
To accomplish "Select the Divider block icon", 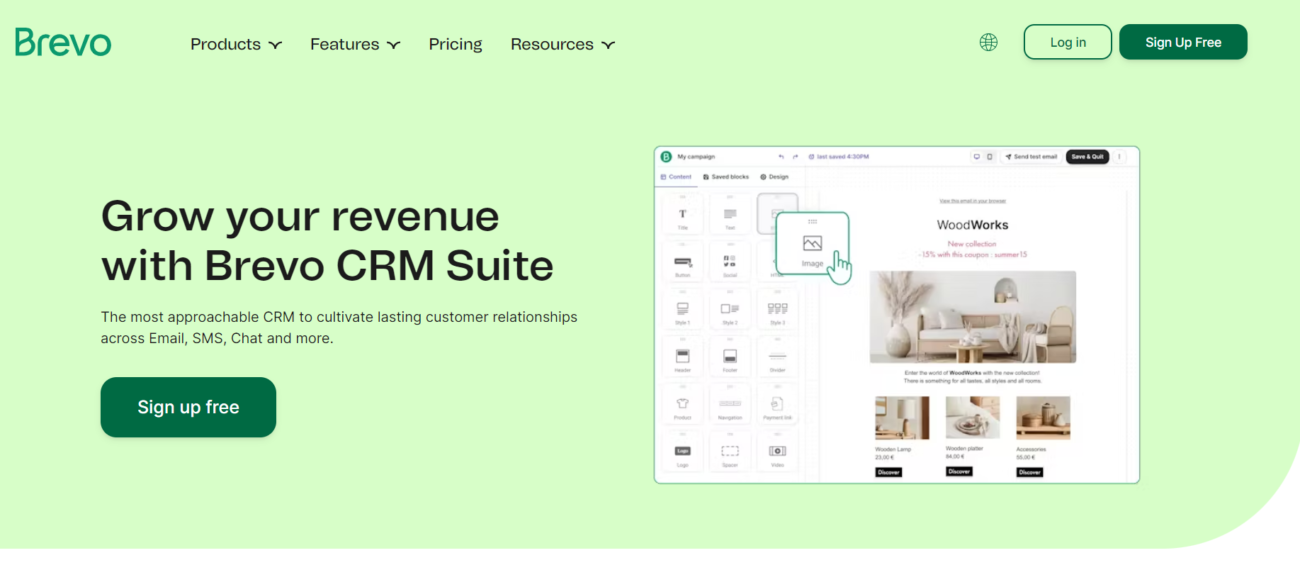I will click(x=777, y=357).
